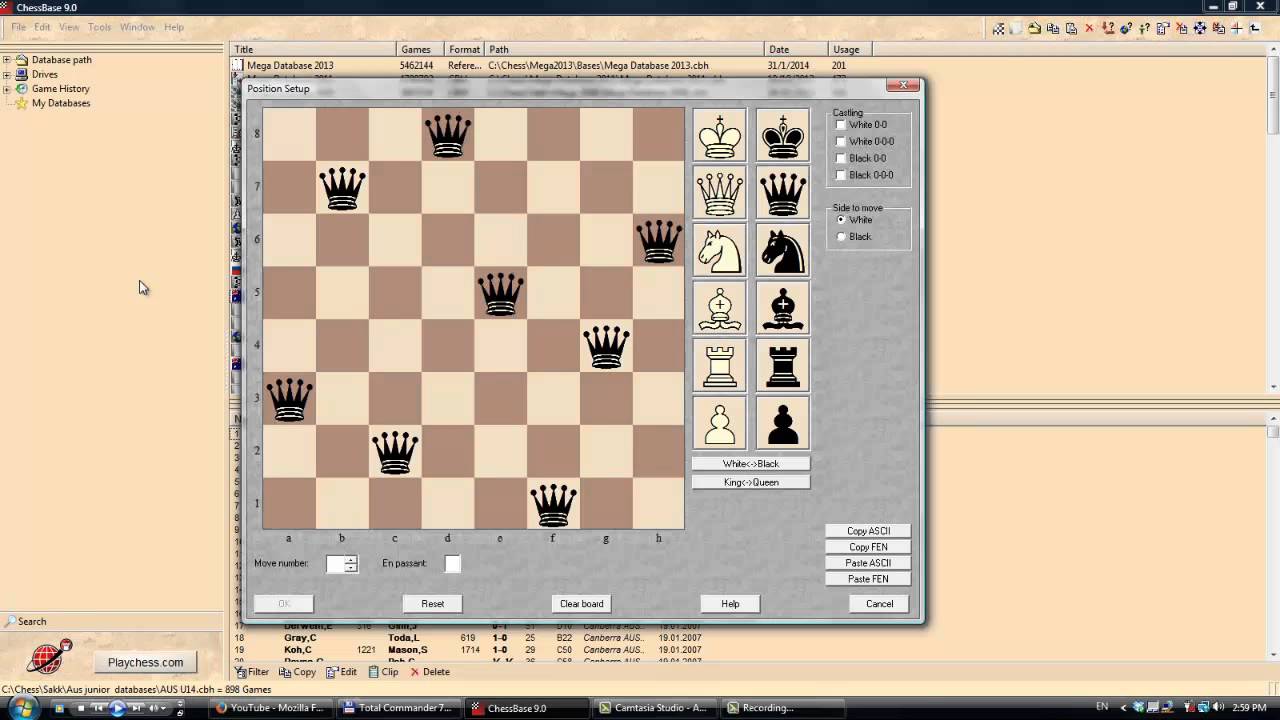Expand the Game History tree node
This screenshot has height=720, width=1280.
coord(6,89)
